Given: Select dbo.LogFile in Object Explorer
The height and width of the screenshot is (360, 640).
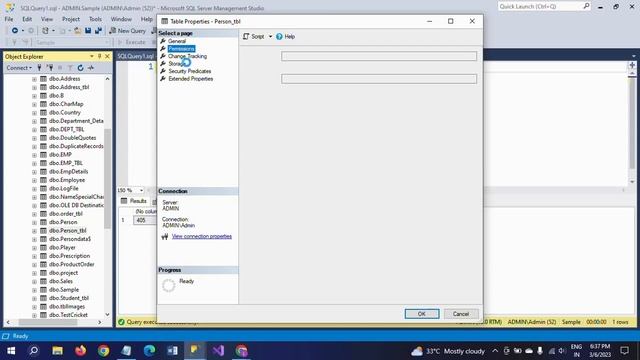Looking at the screenshot, I should click(63, 189).
